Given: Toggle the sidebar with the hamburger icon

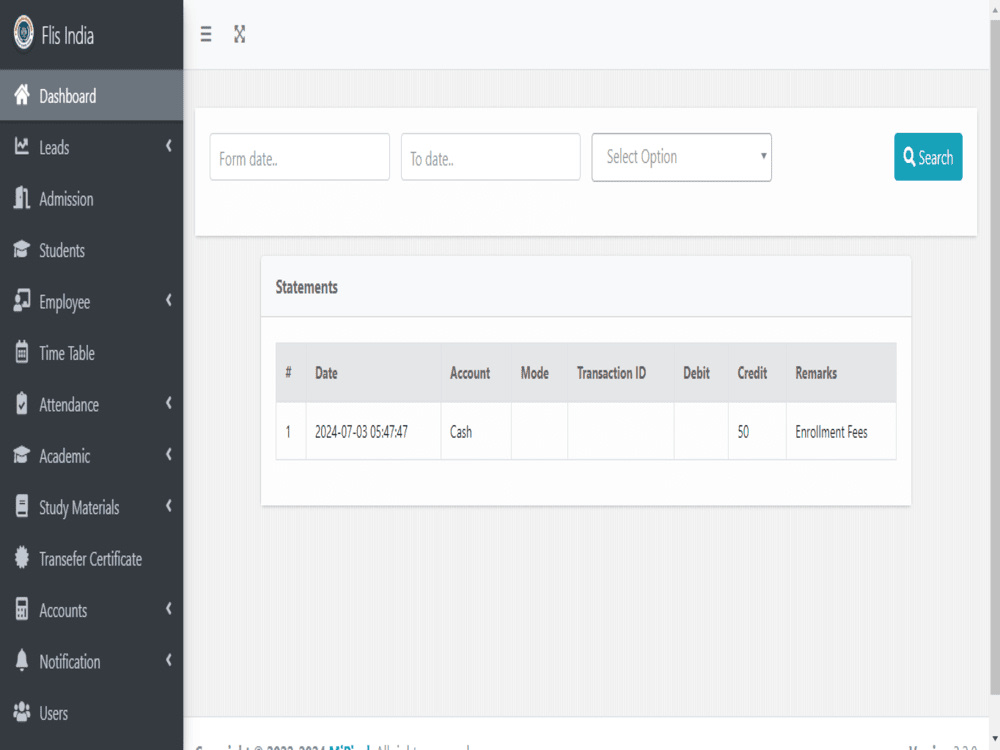Looking at the screenshot, I should [x=205, y=34].
